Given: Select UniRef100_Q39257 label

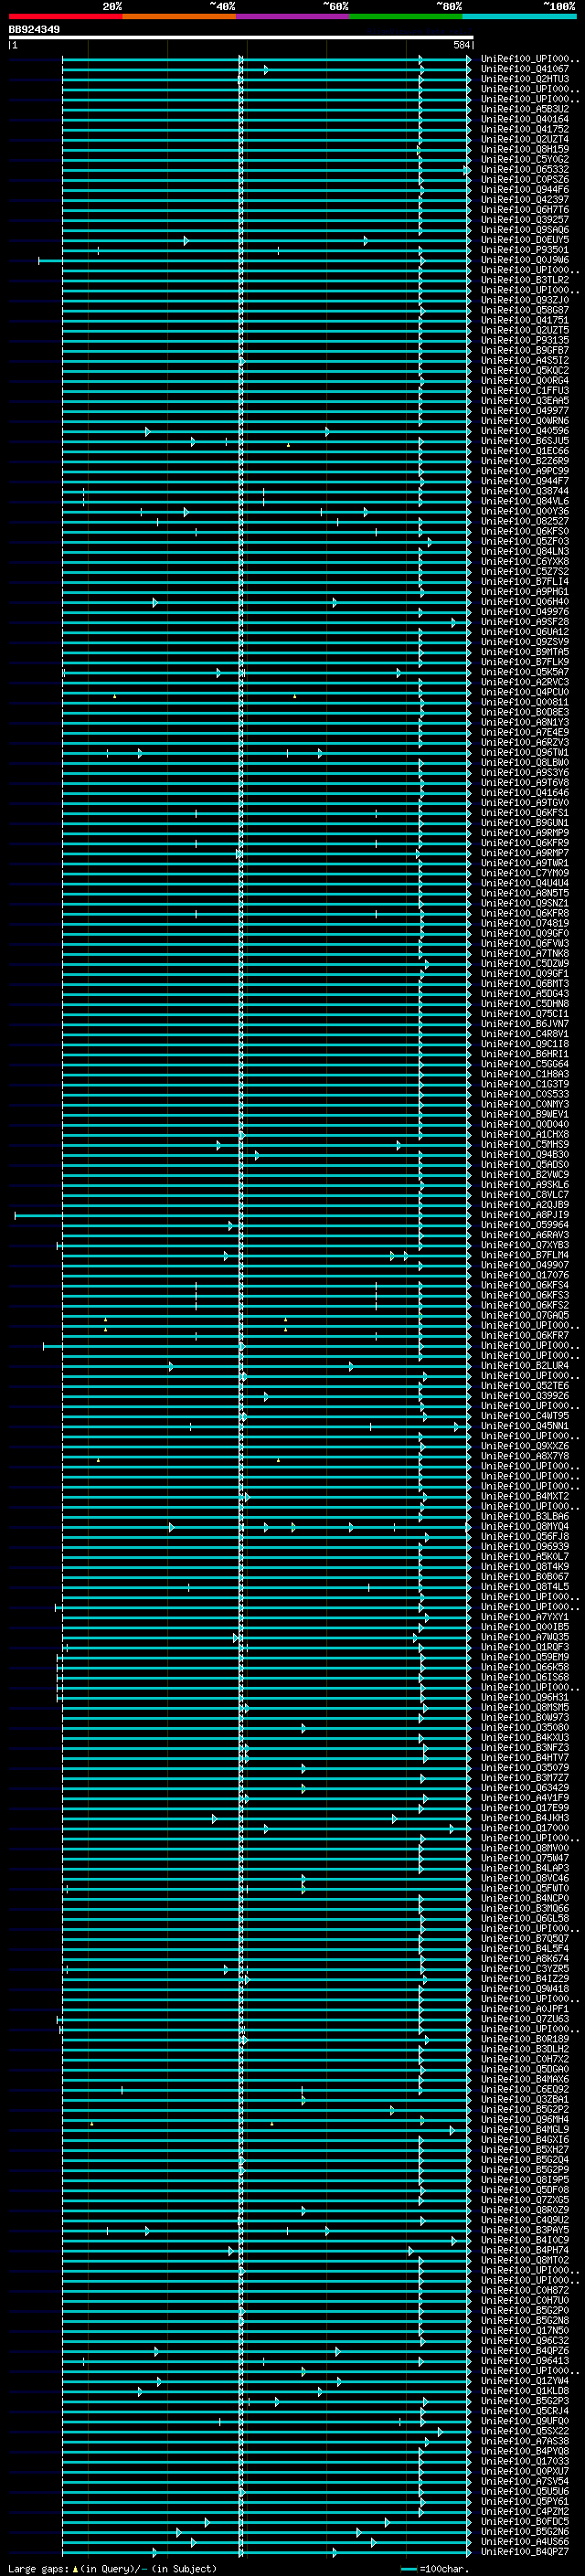Looking at the screenshot, I should pyautogui.click(x=524, y=220).
